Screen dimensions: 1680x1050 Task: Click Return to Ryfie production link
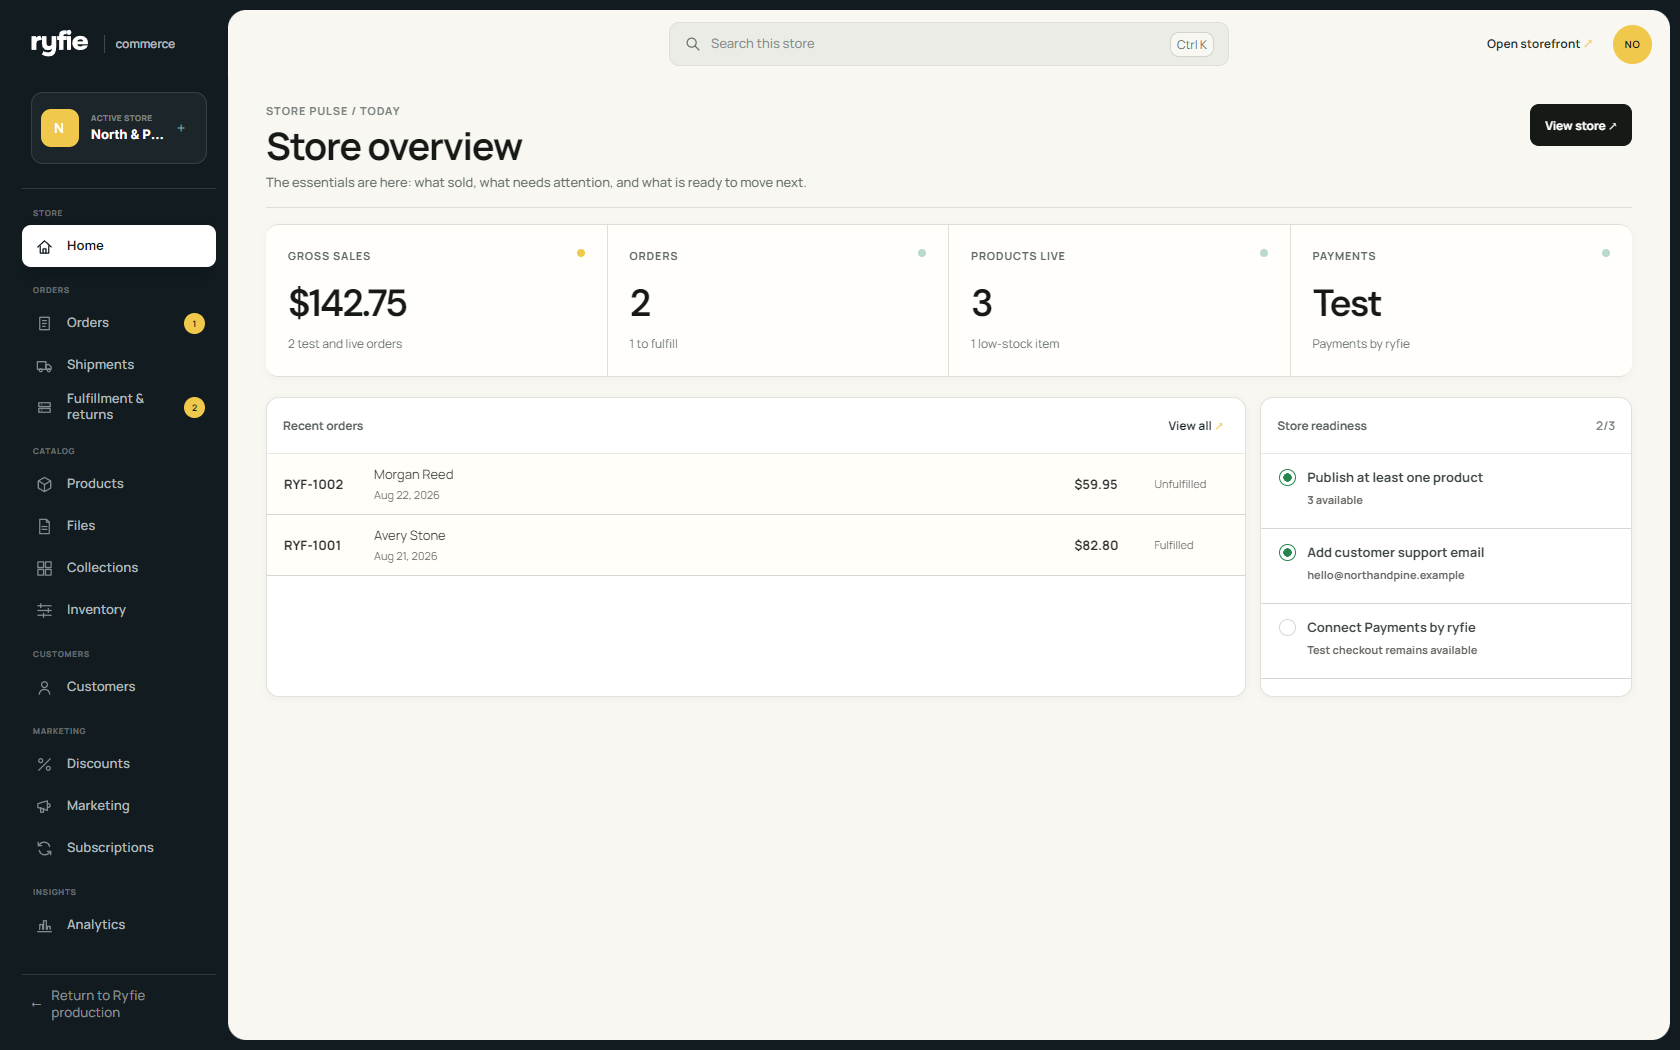click(x=119, y=1004)
